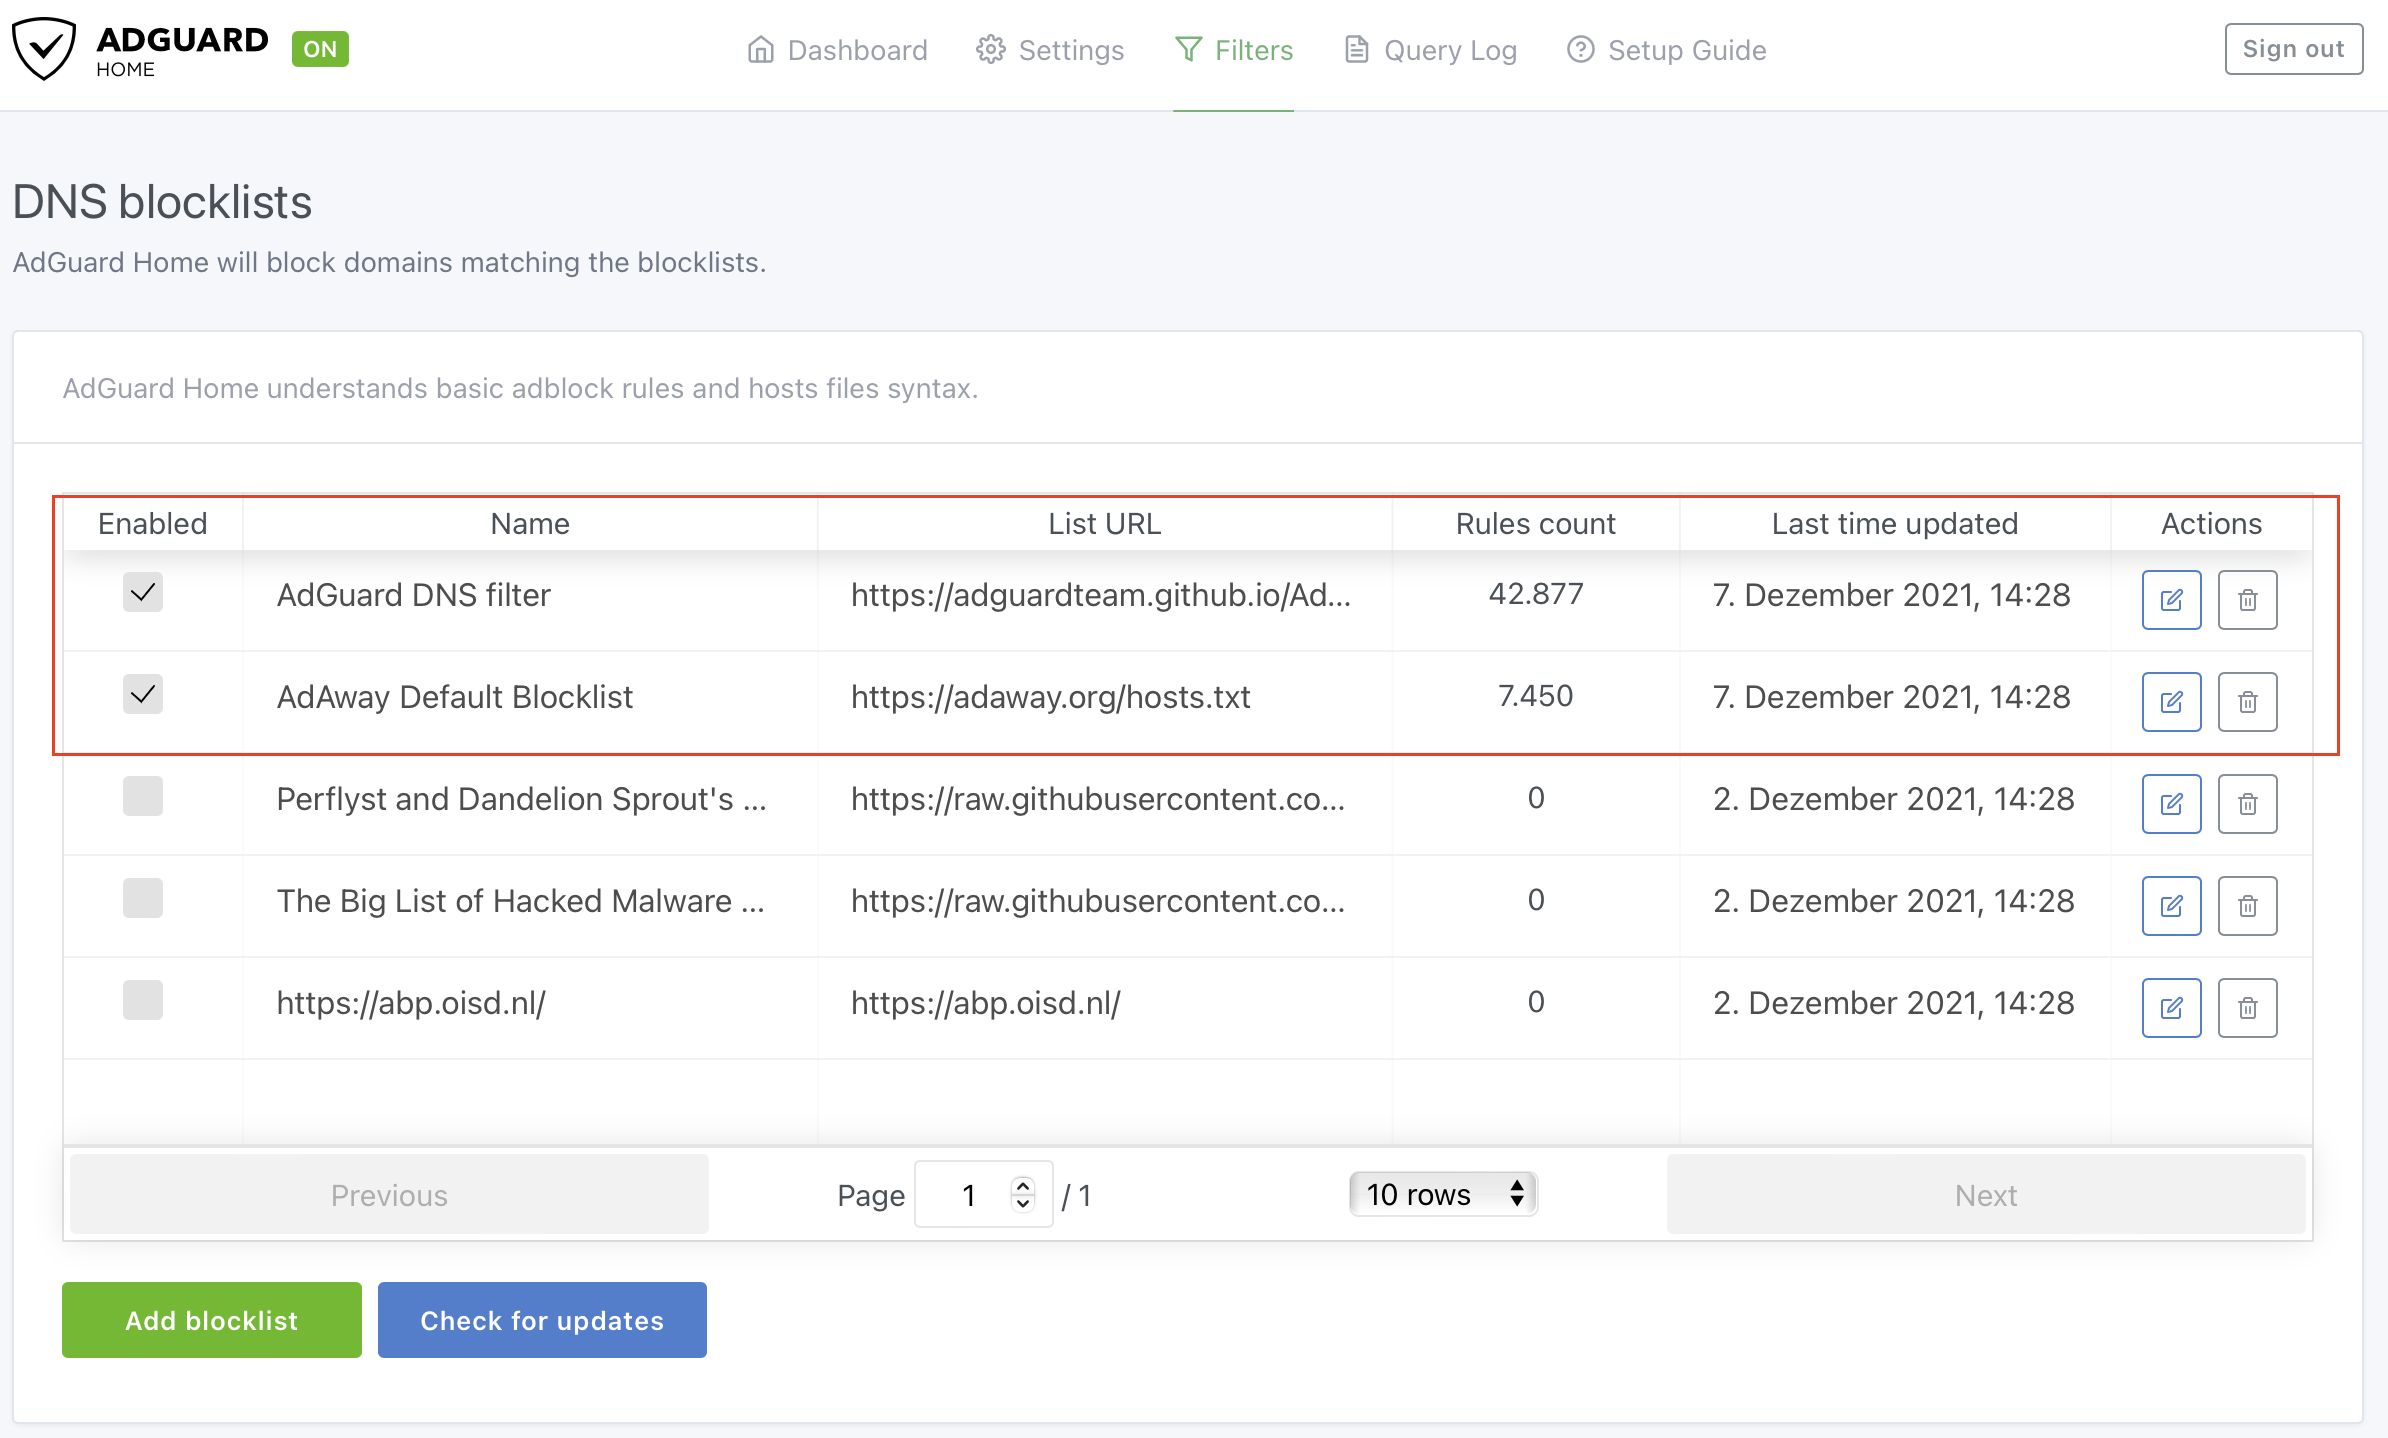This screenshot has width=2388, height=1438.
Task: Enable The Big List of Hacked Malware
Action: click(x=143, y=899)
